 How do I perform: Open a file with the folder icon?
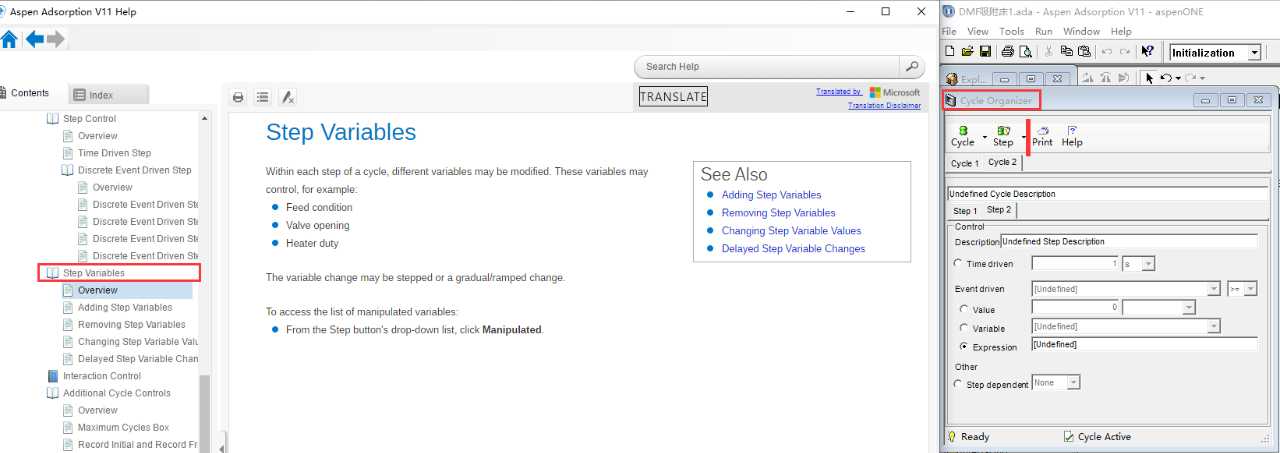click(x=967, y=52)
